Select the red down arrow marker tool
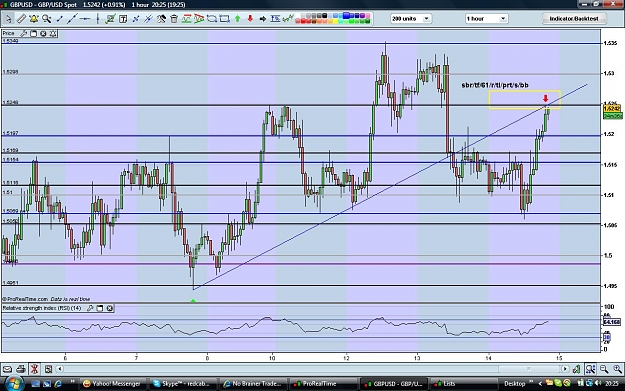The image size is (625, 391). (250, 18)
